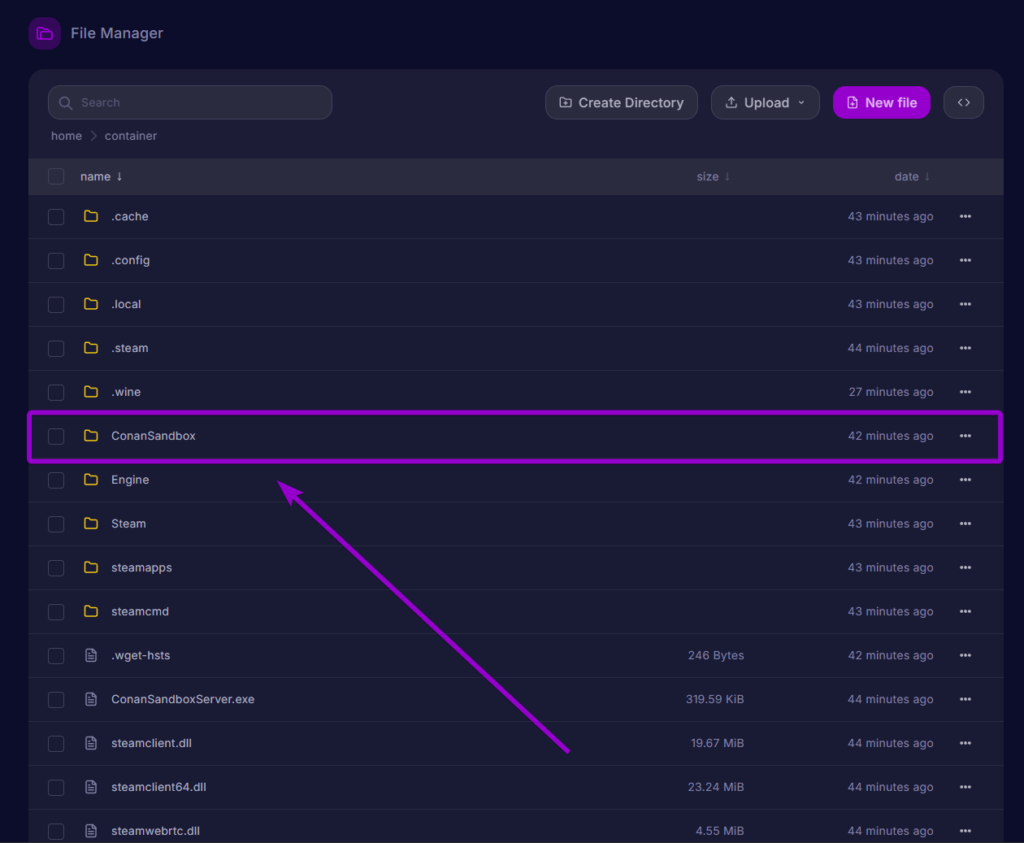
Task: Check the Steam folder checkbox
Action: [x=56, y=524]
